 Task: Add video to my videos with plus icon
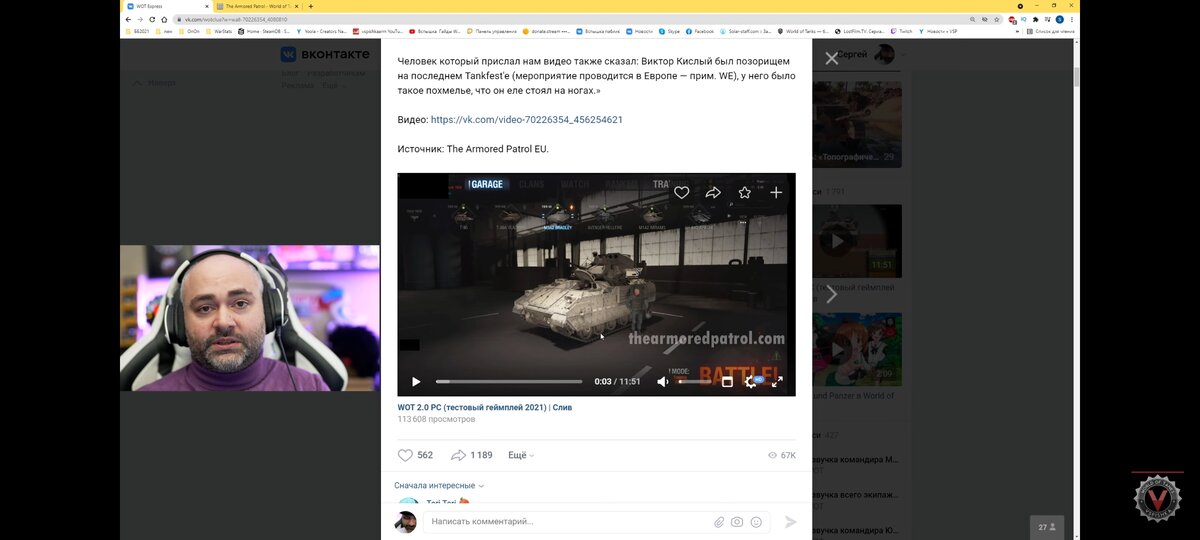pos(776,192)
